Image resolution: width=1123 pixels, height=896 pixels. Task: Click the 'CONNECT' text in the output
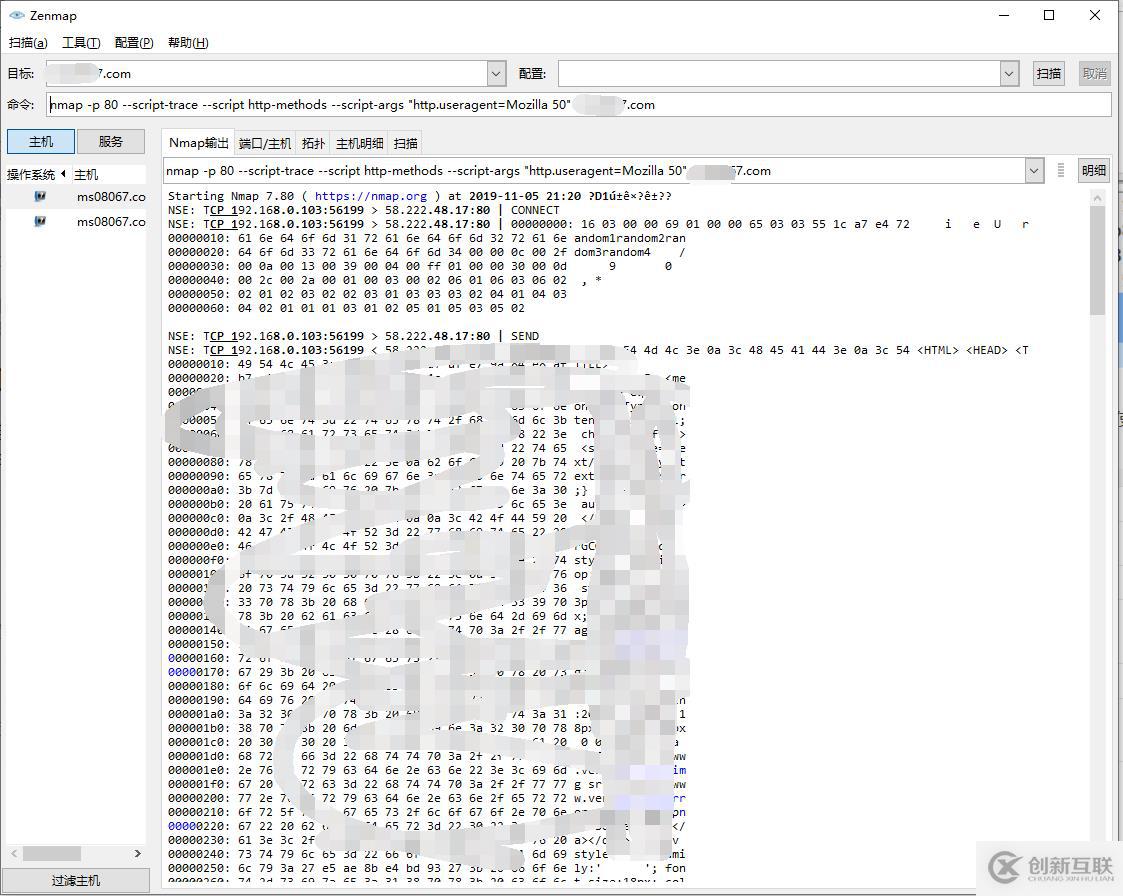(x=535, y=211)
